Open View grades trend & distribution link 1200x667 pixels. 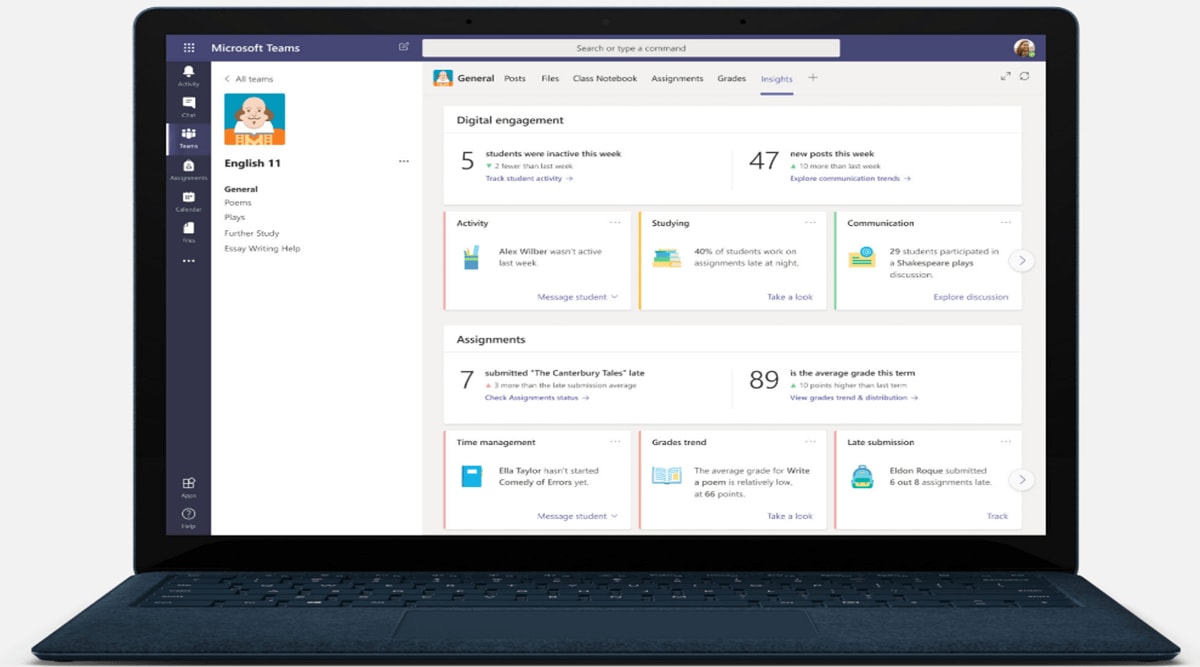coord(853,398)
